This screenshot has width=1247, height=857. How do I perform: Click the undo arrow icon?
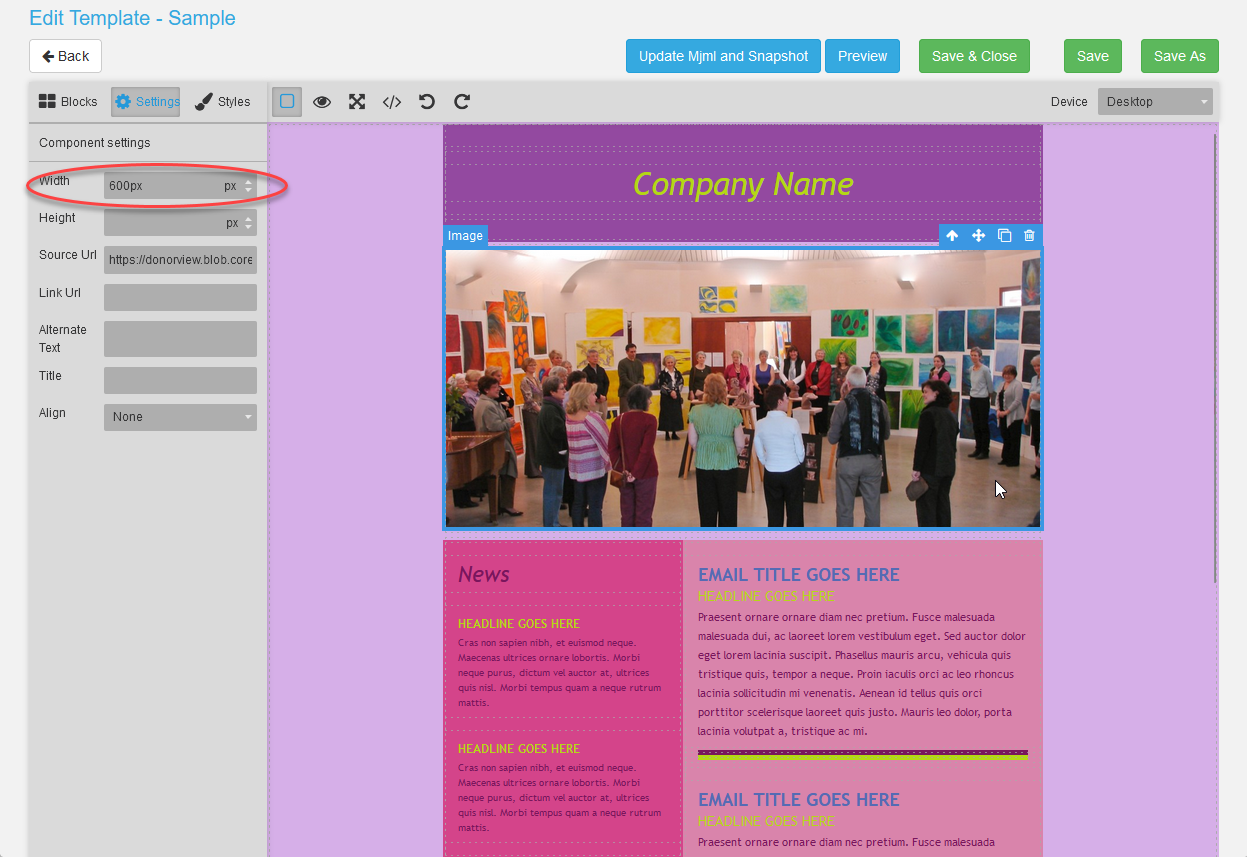click(426, 101)
